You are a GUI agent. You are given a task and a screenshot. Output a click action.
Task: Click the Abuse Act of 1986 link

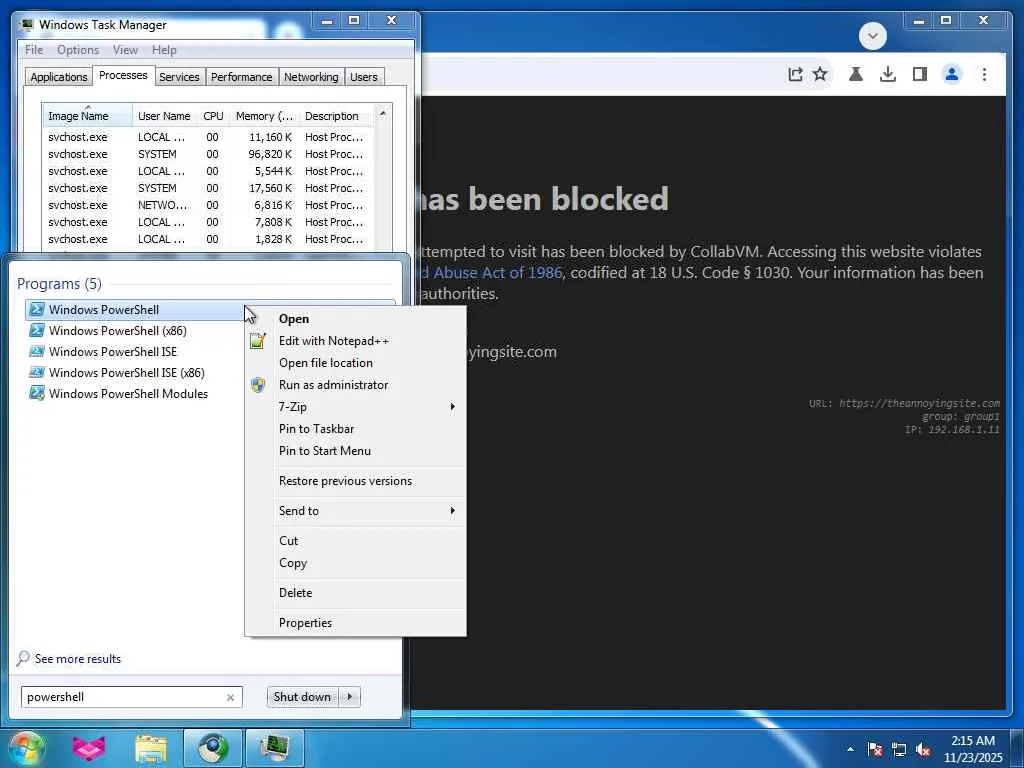click(x=497, y=272)
